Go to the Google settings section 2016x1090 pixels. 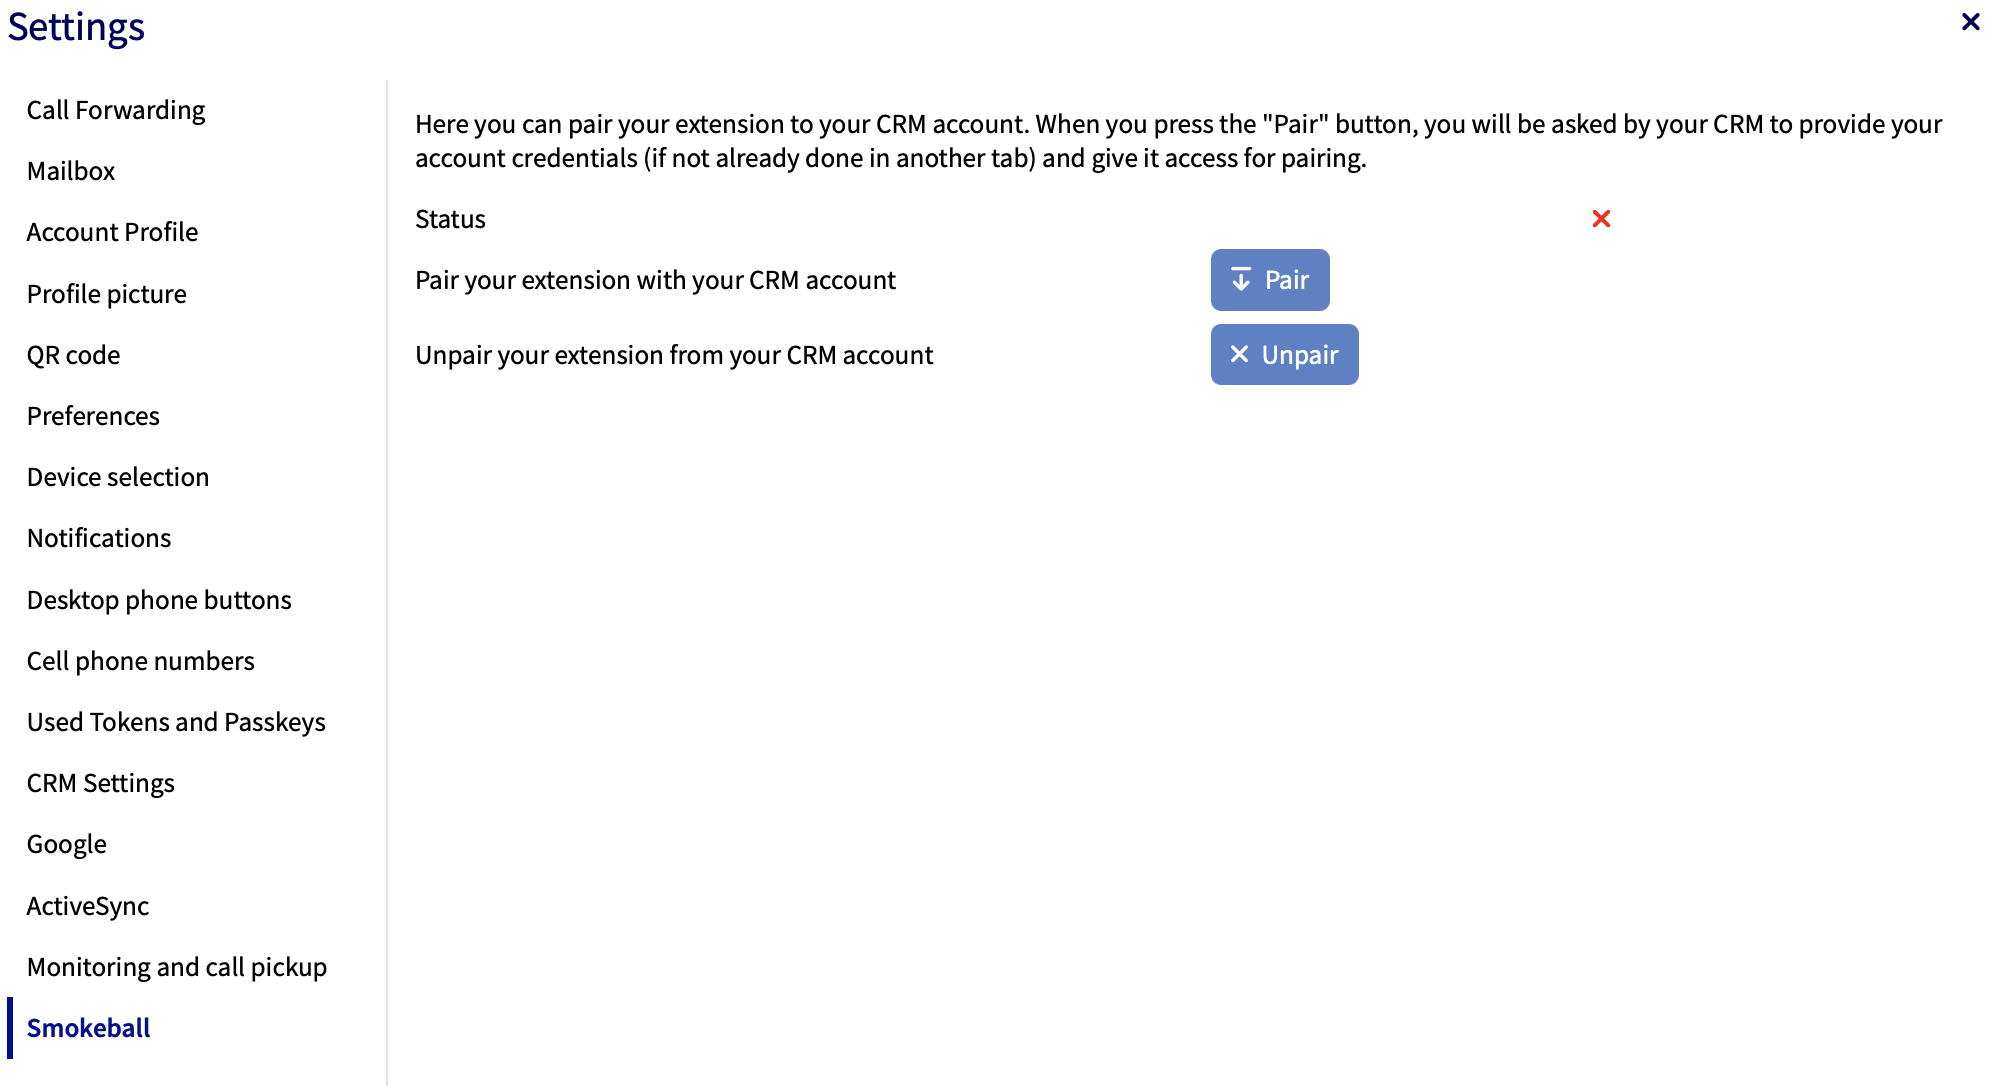click(67, 844)
